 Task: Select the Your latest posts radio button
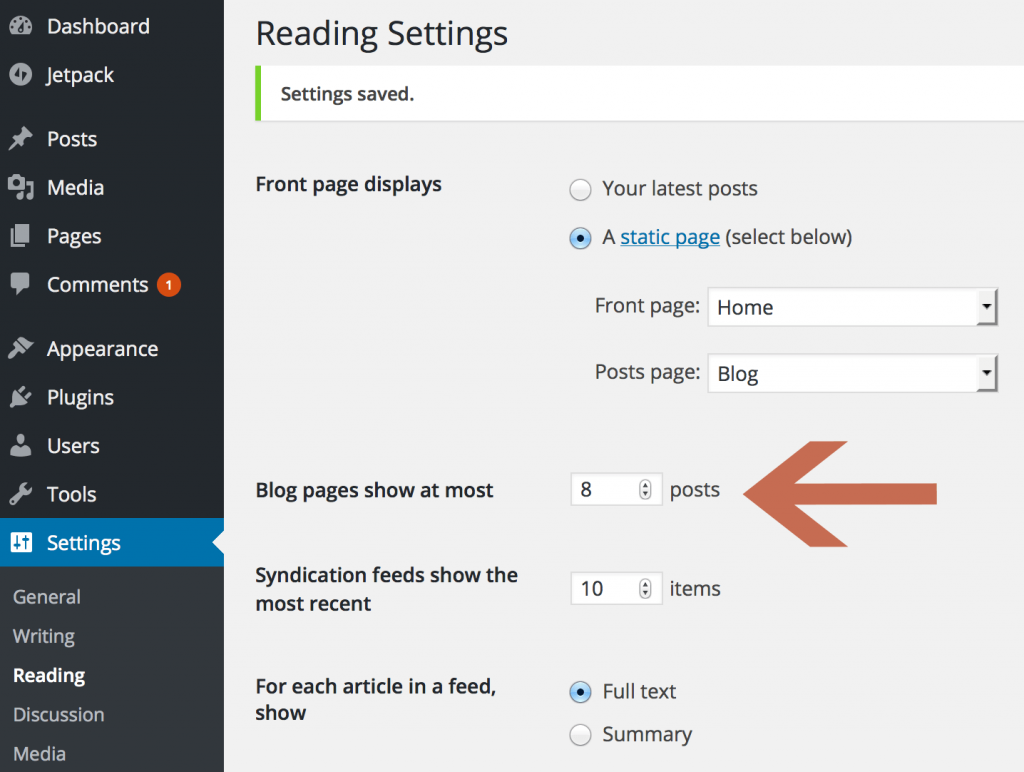tap(580, 189)
